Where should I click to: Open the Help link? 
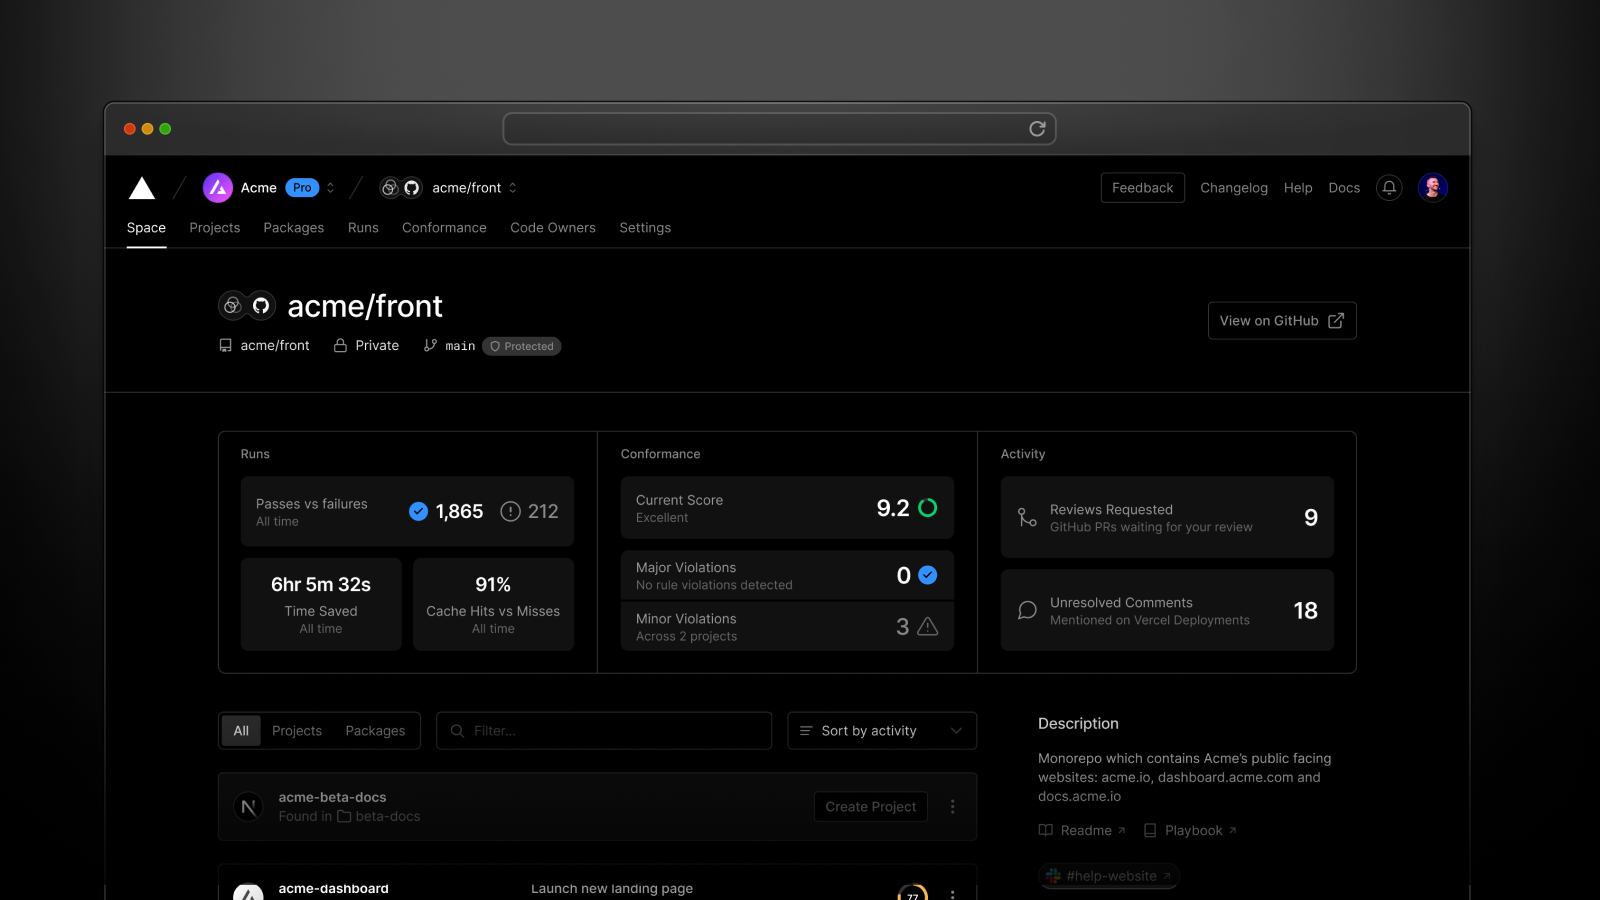coord(1298,188)
